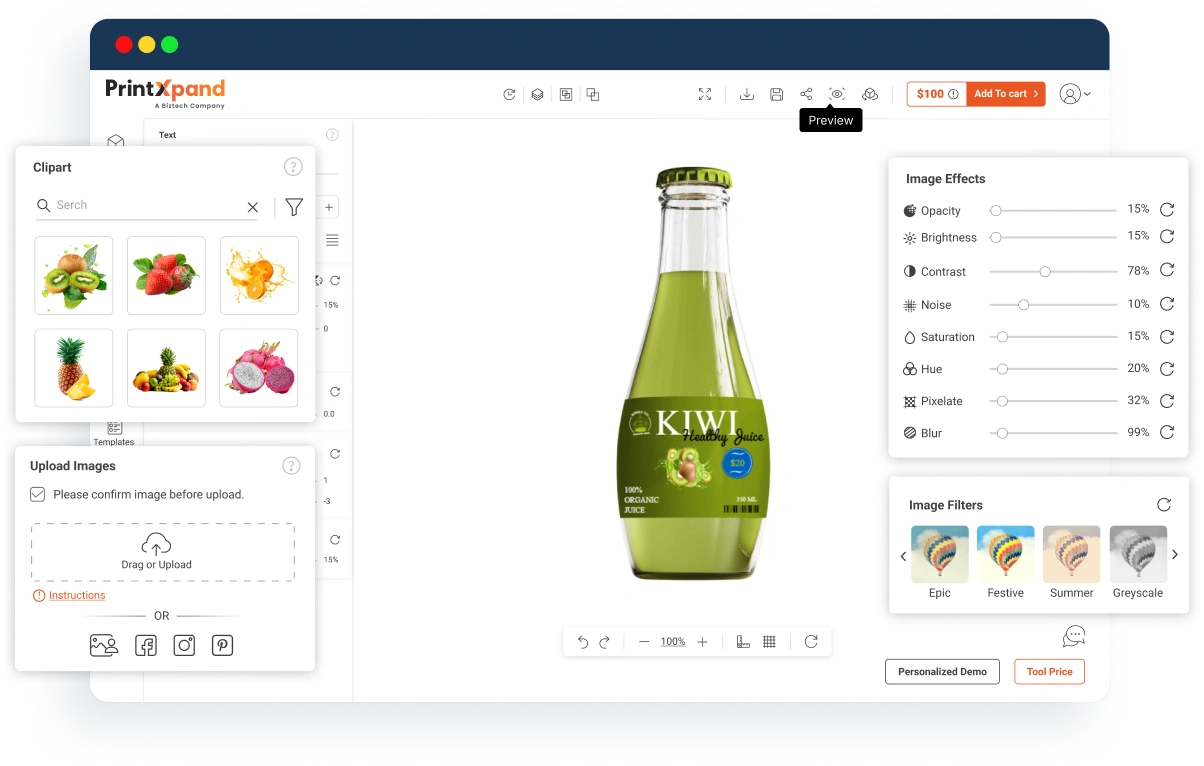The height and width of the screenshot is (766, 1204).
Task: Click the Add To cart button
Action: (1006, 94)
